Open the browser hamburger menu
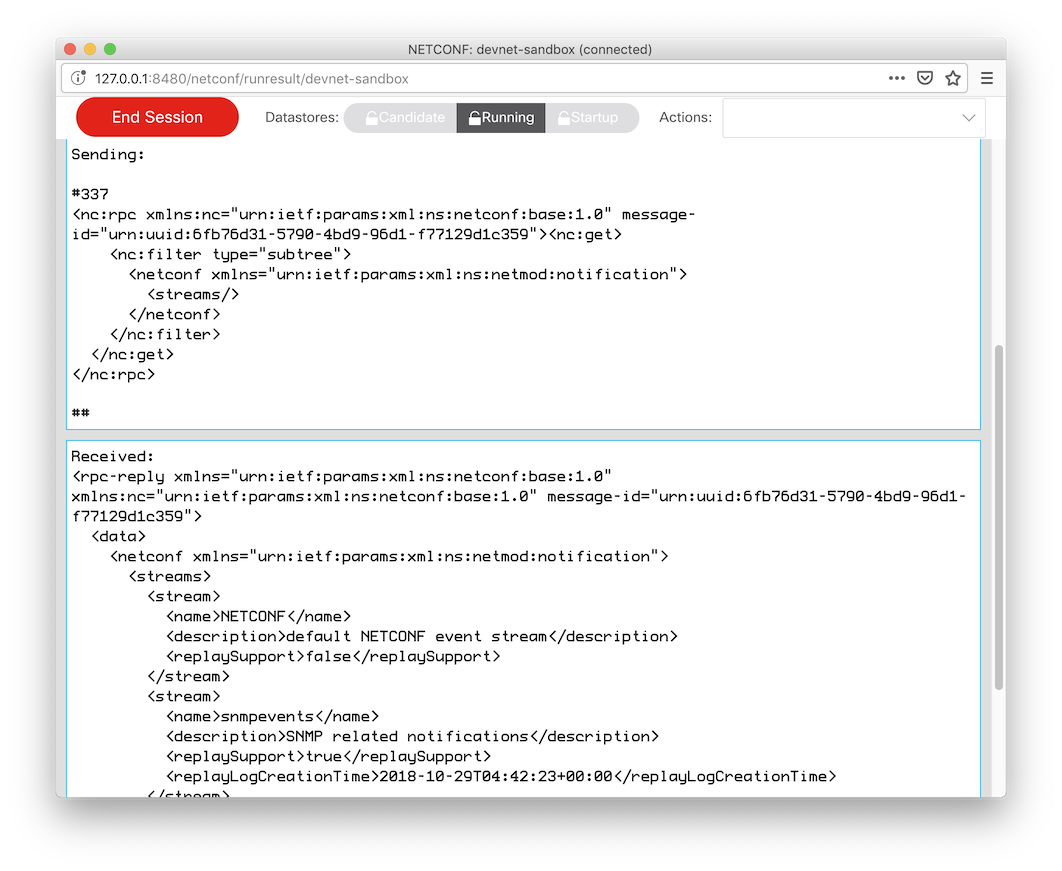The height and width of the screenshot is (871, 1062). click(x=987, y=79)
